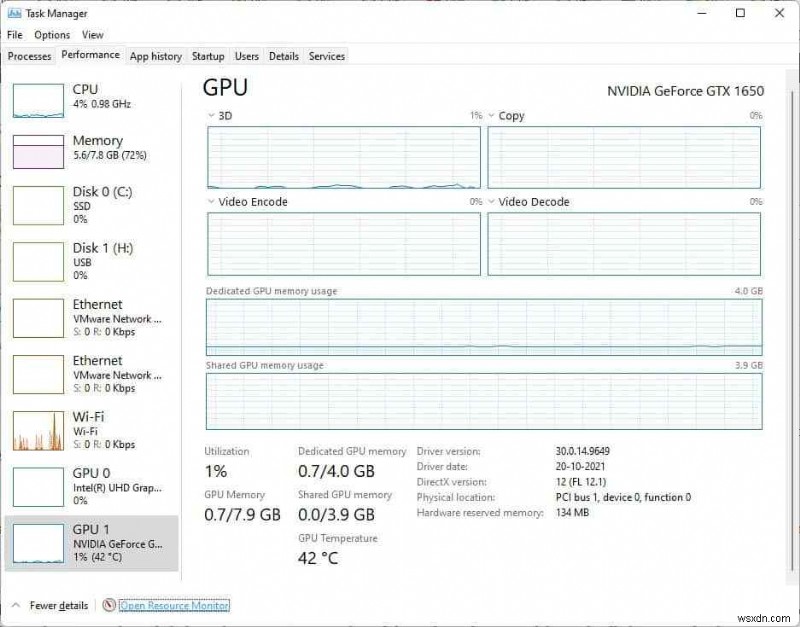Open the Copy graph selector chevron
The height and width of the screenshot is (627, 800).
pos(491,115)
